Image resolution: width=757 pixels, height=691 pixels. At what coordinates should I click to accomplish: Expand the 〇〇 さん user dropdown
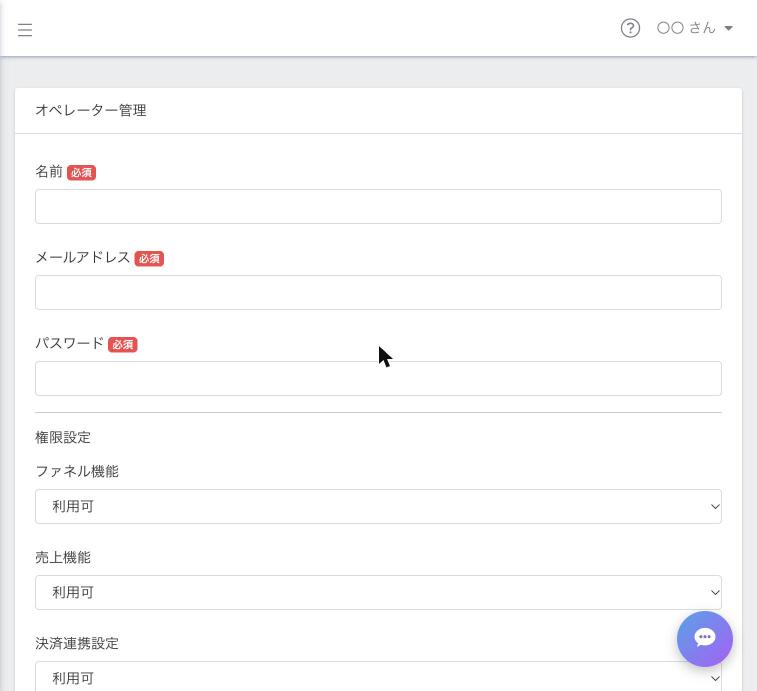pyautogui.click(x=695, y=28)
